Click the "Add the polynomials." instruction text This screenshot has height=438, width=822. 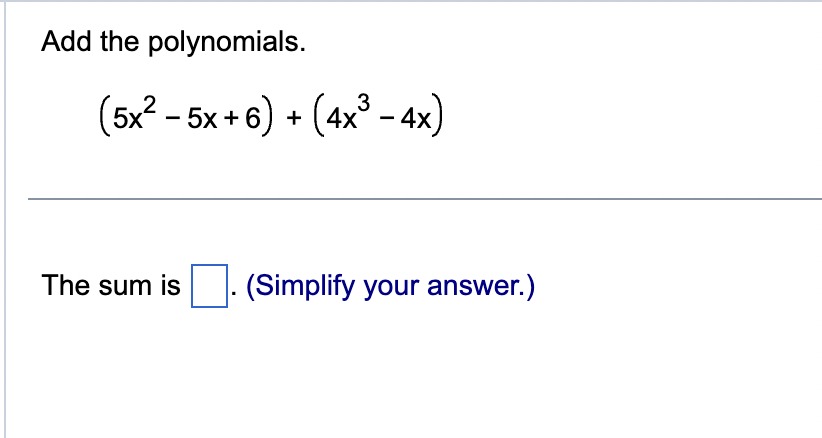174,42
